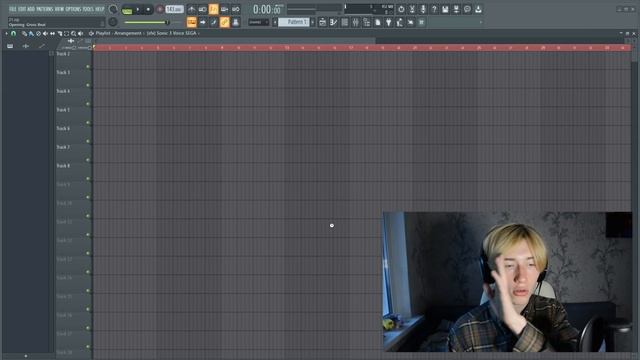Open the tempo tapper icon

click(x=400, y=22)
